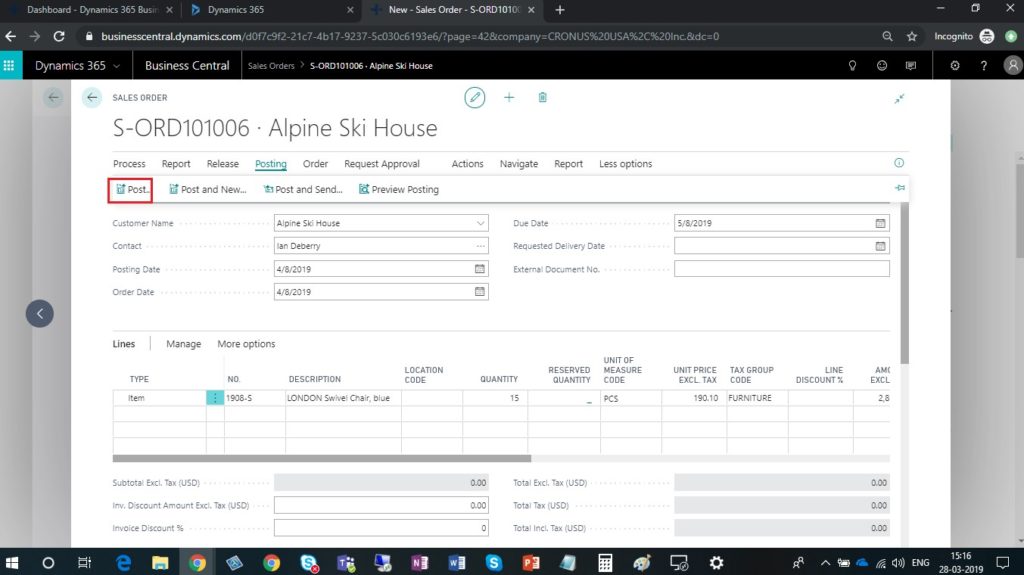Show the FactBox info icon
Screen dimensions: 1024x575
(899, 163)
